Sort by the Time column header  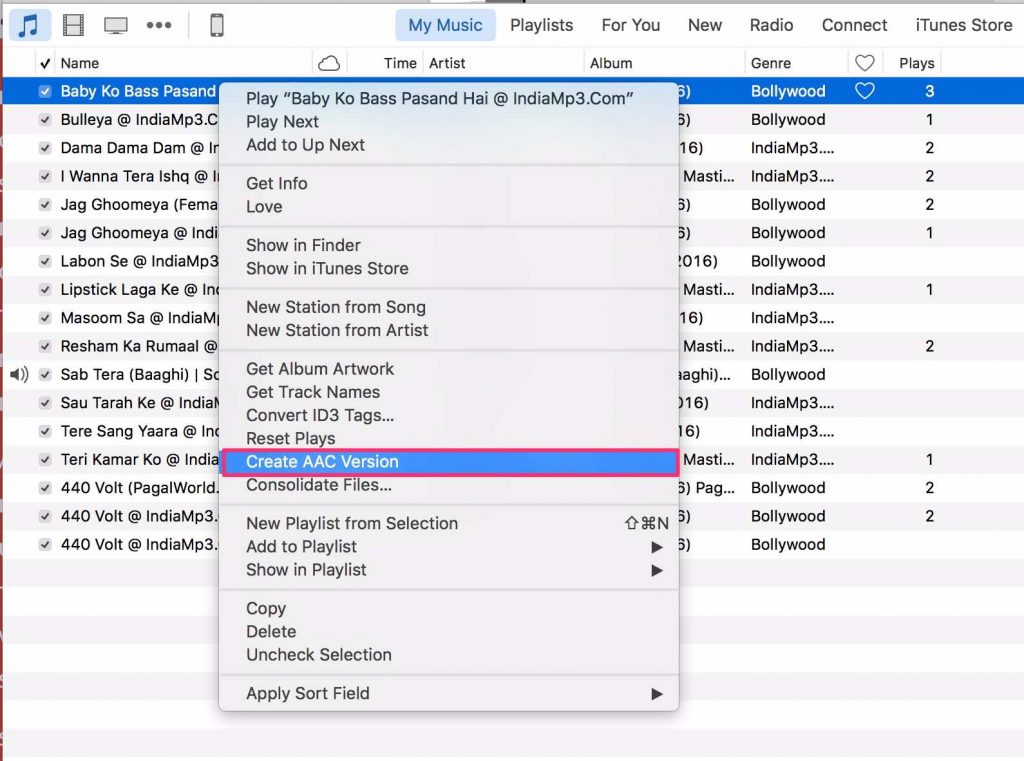400,63
